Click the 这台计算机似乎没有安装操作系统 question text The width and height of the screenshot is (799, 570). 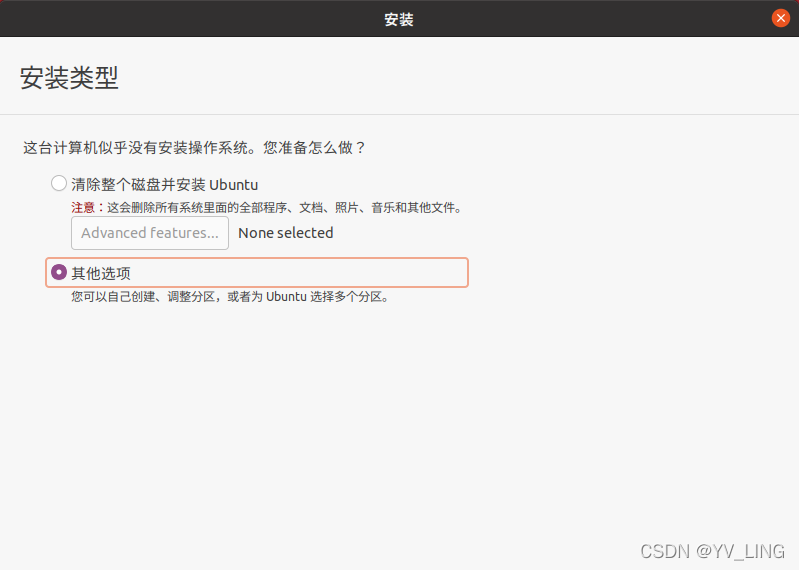[195, 148]
